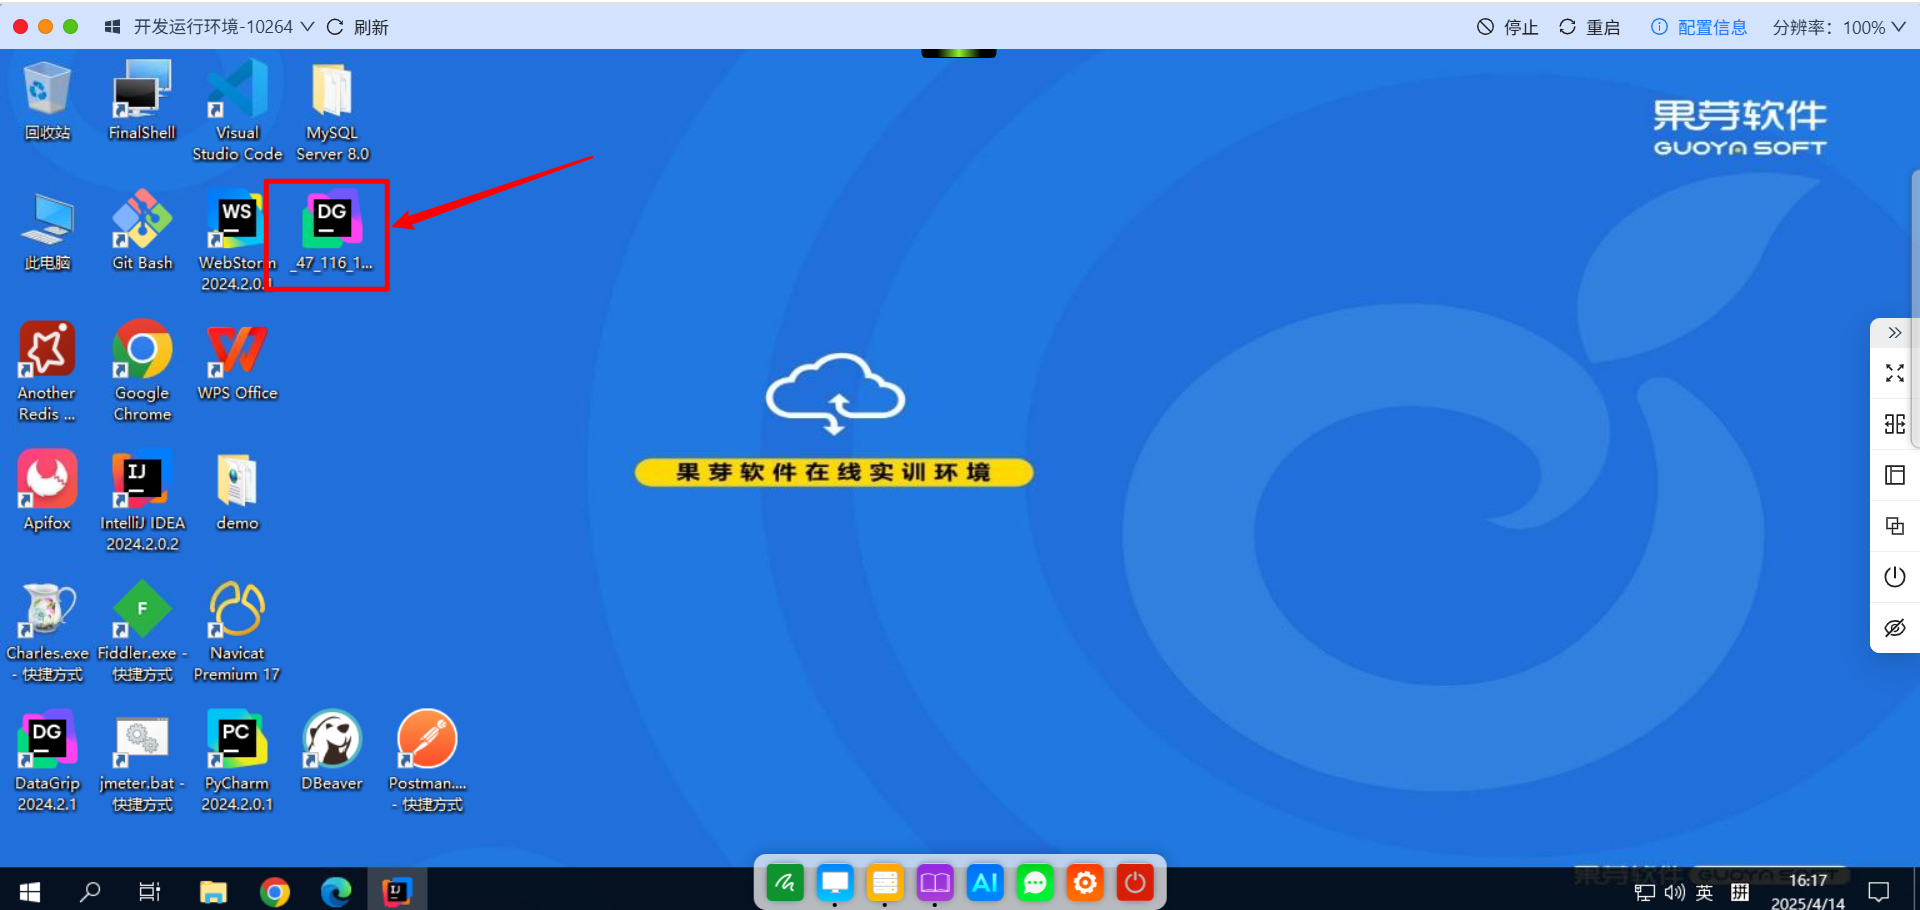Launch Apifox from desktop
Image resolution: width=1920 pixels, height=910 pixels.
coord(47,490)
